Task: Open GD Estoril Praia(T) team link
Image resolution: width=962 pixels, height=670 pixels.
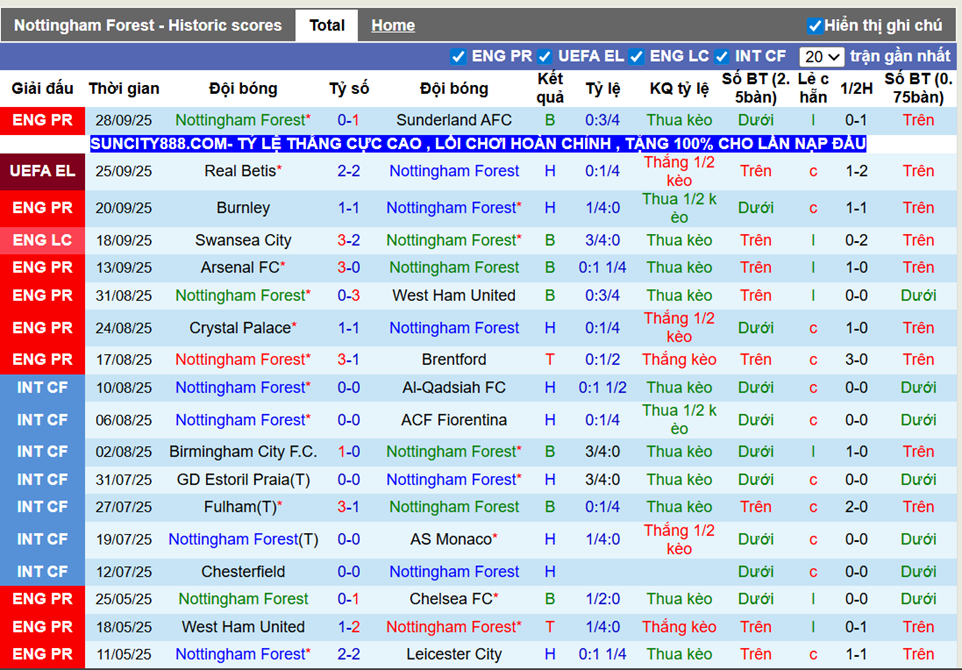Action: [243, 480]
